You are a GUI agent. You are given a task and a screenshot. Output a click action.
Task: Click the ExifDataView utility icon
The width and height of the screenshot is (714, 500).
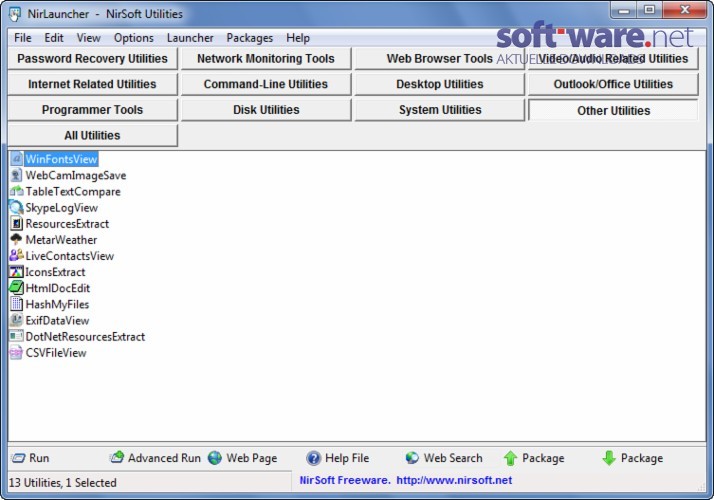click(x=16, y=320)
